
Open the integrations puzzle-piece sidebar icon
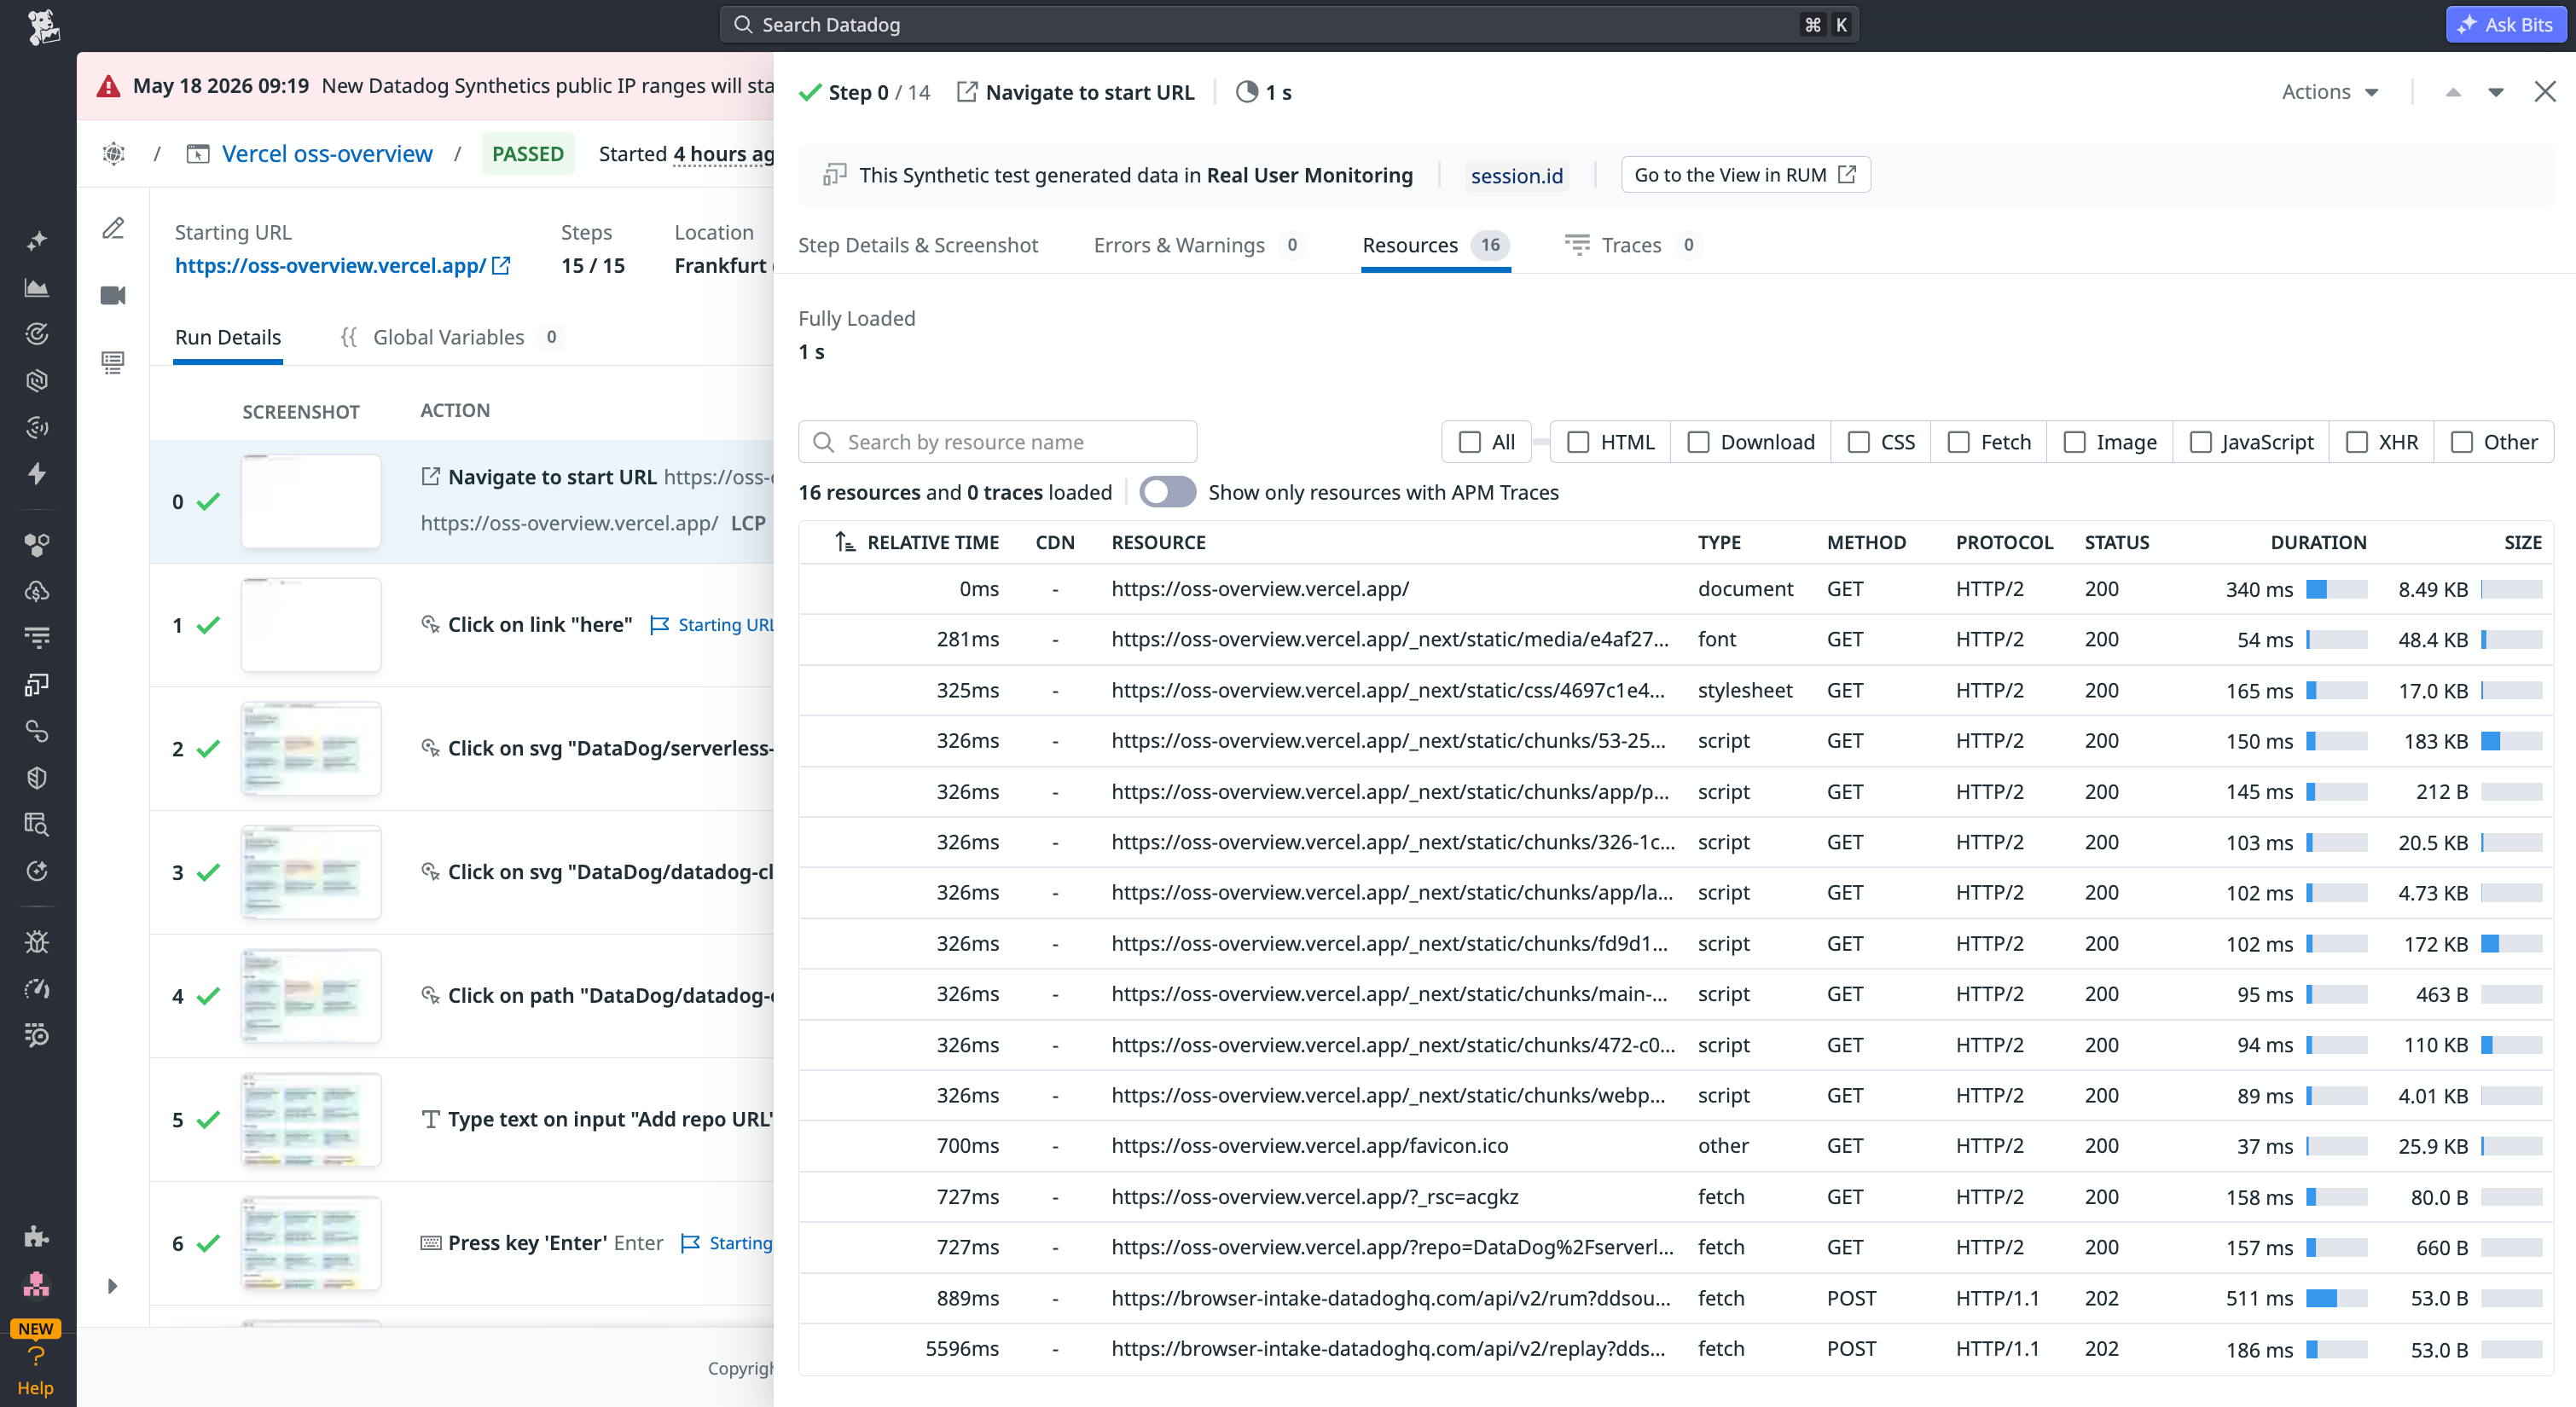(37, 1237)
